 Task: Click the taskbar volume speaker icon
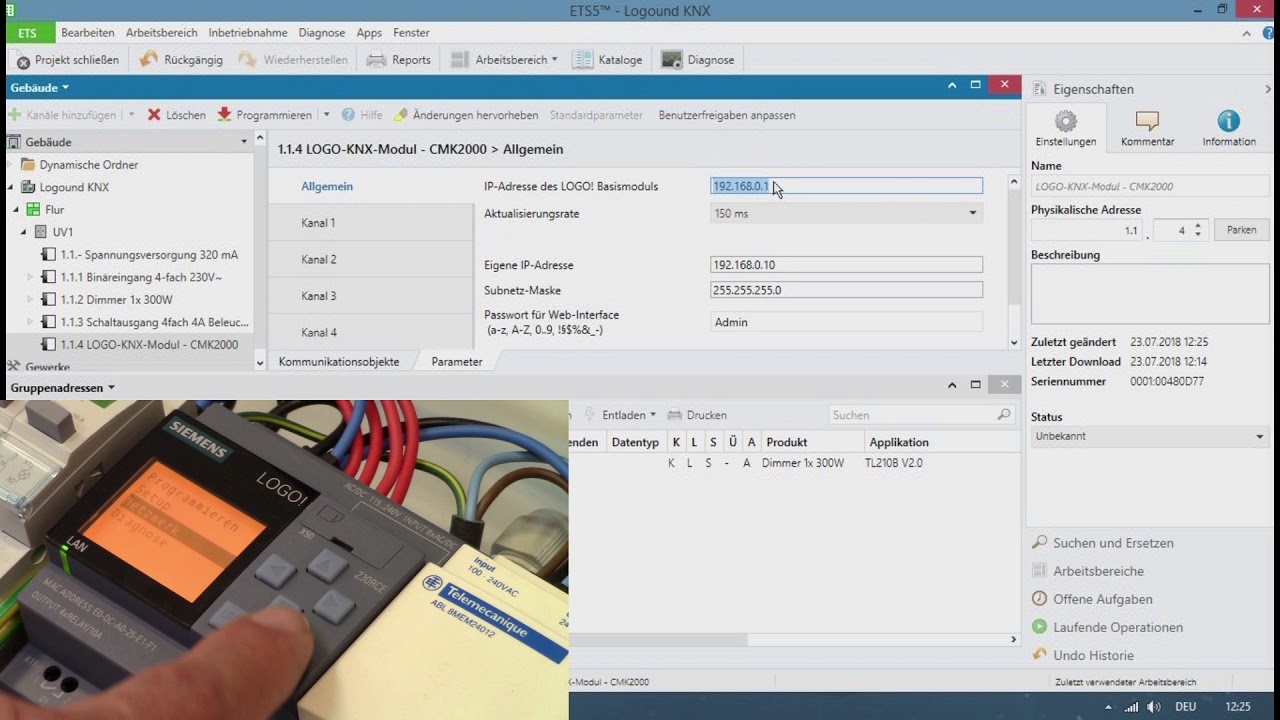(x=1153, y=707)
